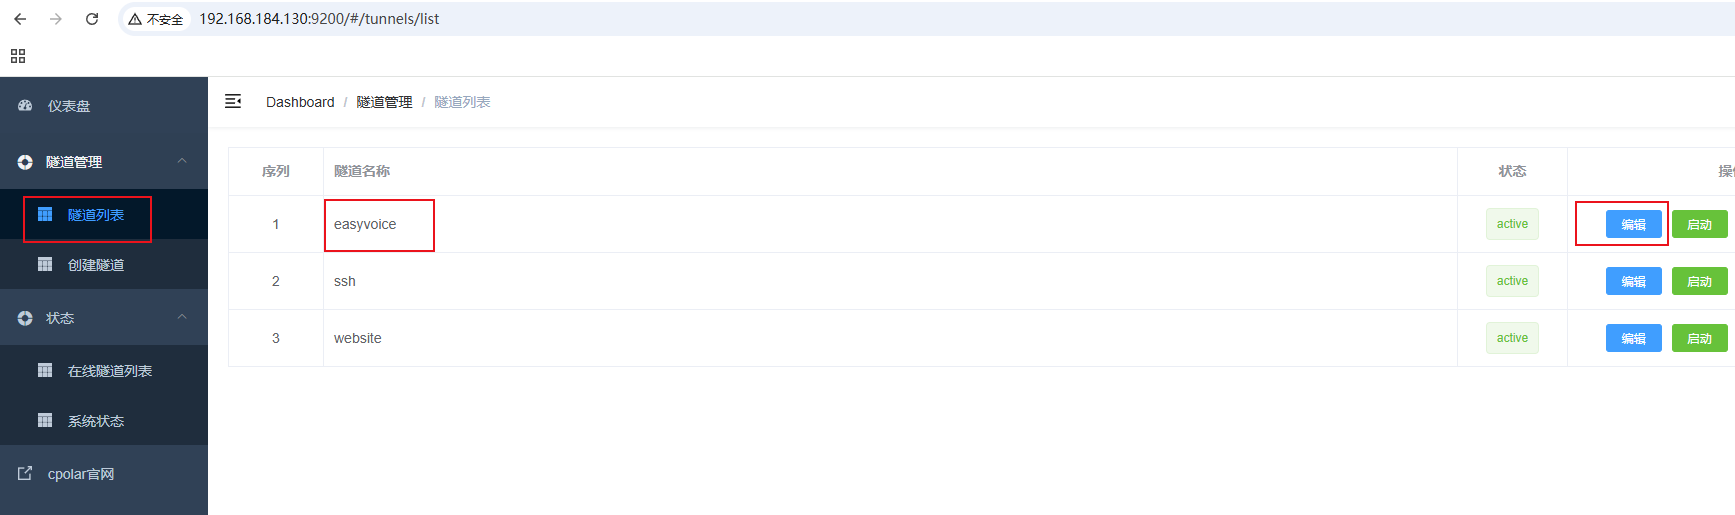The width and height of the screenshot is (1735, 515).
Task: Start the easyvoice tunnel with 启动
Action: (1700, 224)
